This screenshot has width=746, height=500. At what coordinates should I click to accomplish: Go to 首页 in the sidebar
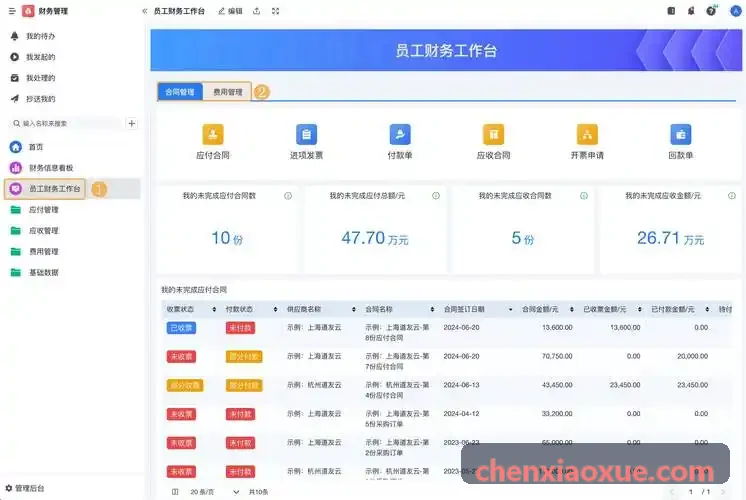pyautogui.click(x=36, y=147)
